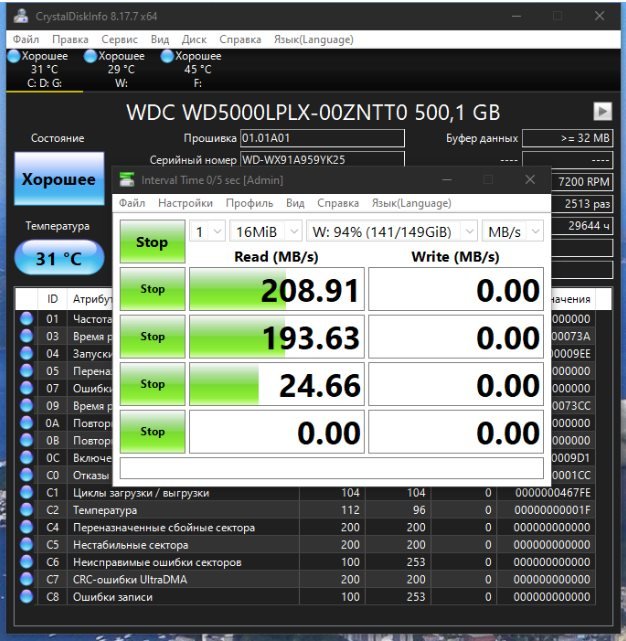Click the status orb for attribute 07
626x641 pixels.
point(27,388)
